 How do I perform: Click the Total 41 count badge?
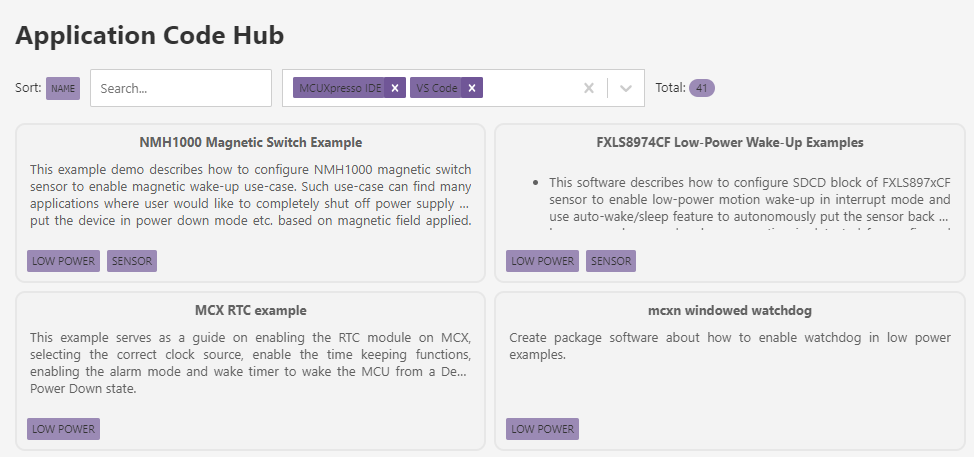[x=701, y=88]
